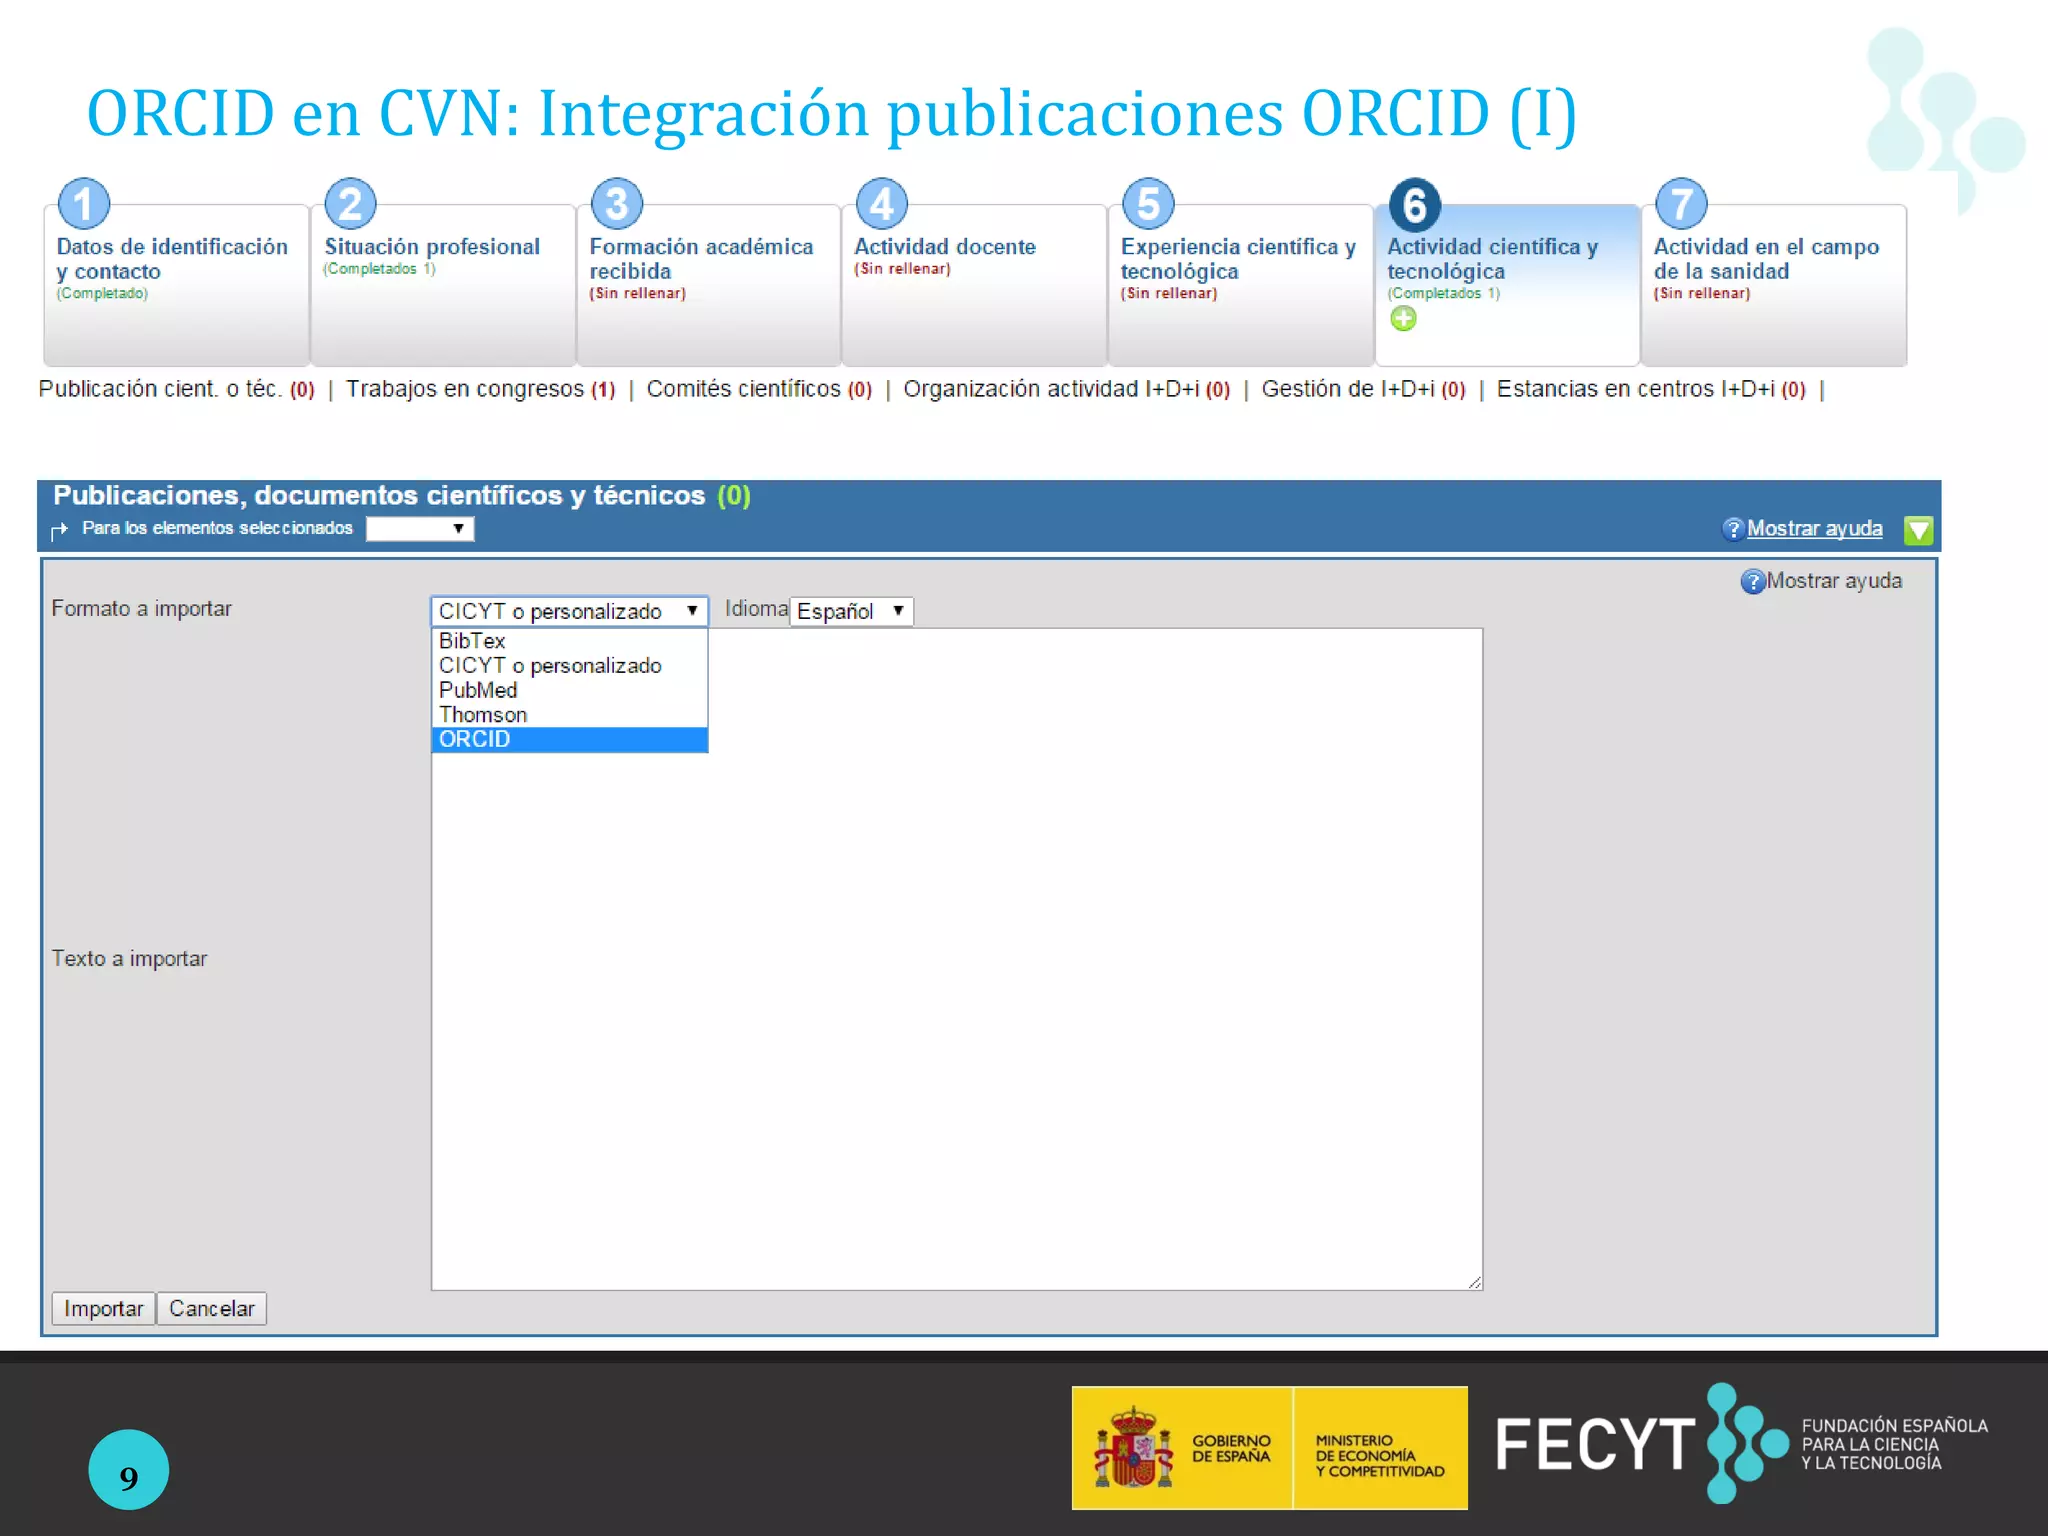Click the step 6 number circle icon
Viewport: 2048px width, 1536px height.
click(1415, 204)
